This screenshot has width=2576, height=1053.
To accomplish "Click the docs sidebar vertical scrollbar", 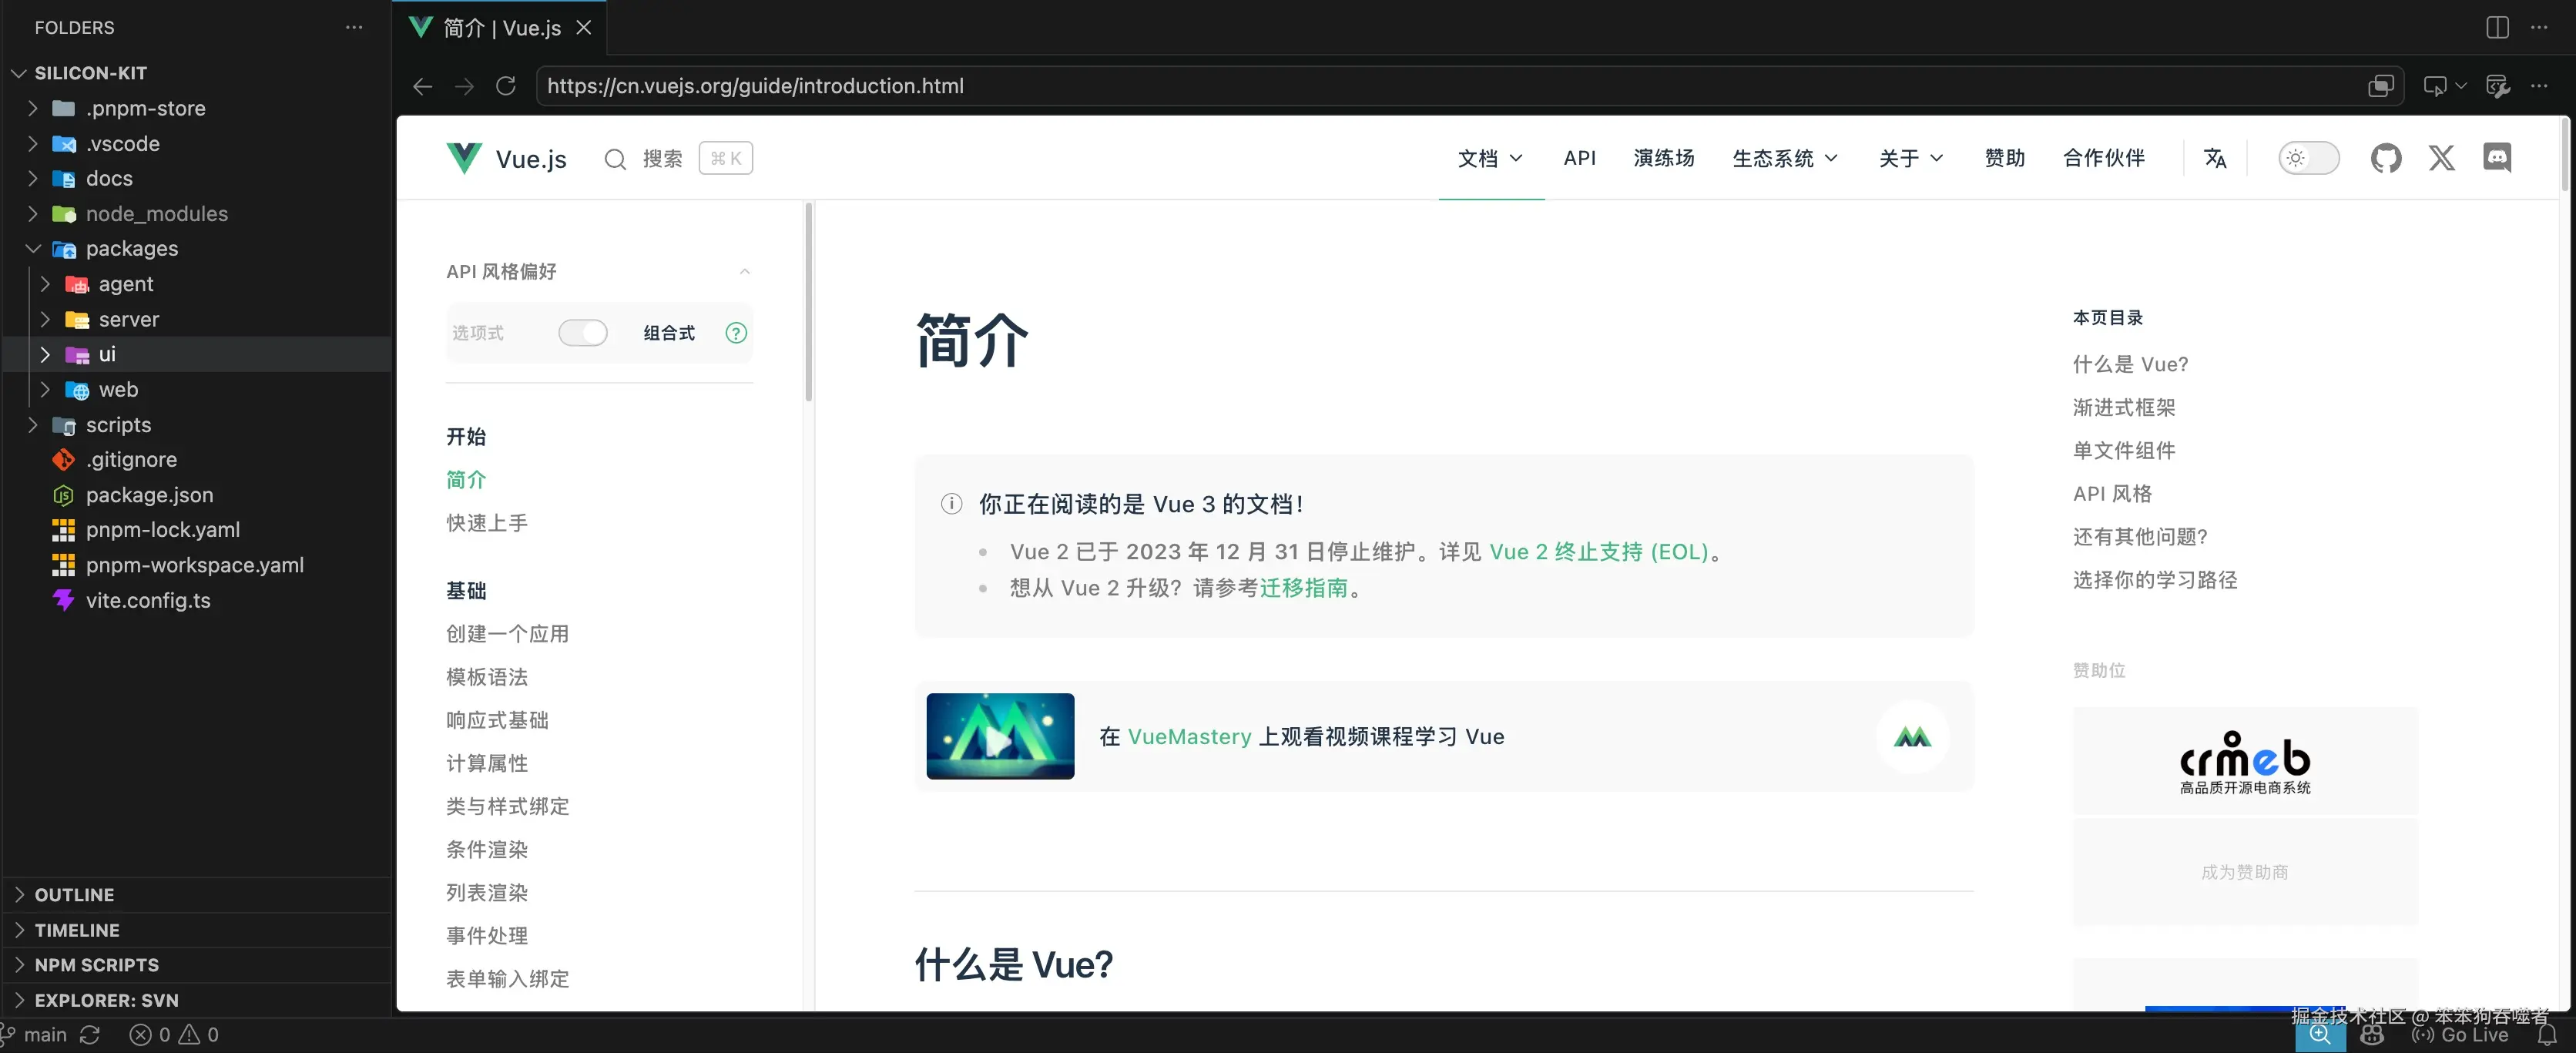I will [808, 303].
